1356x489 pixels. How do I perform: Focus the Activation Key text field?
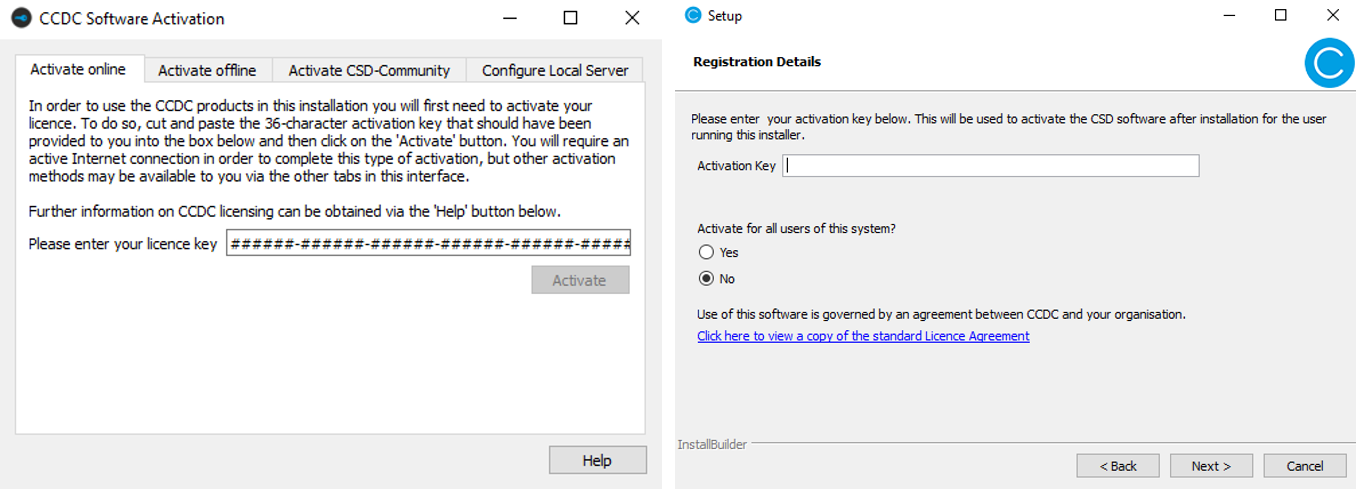click(990, 166)
